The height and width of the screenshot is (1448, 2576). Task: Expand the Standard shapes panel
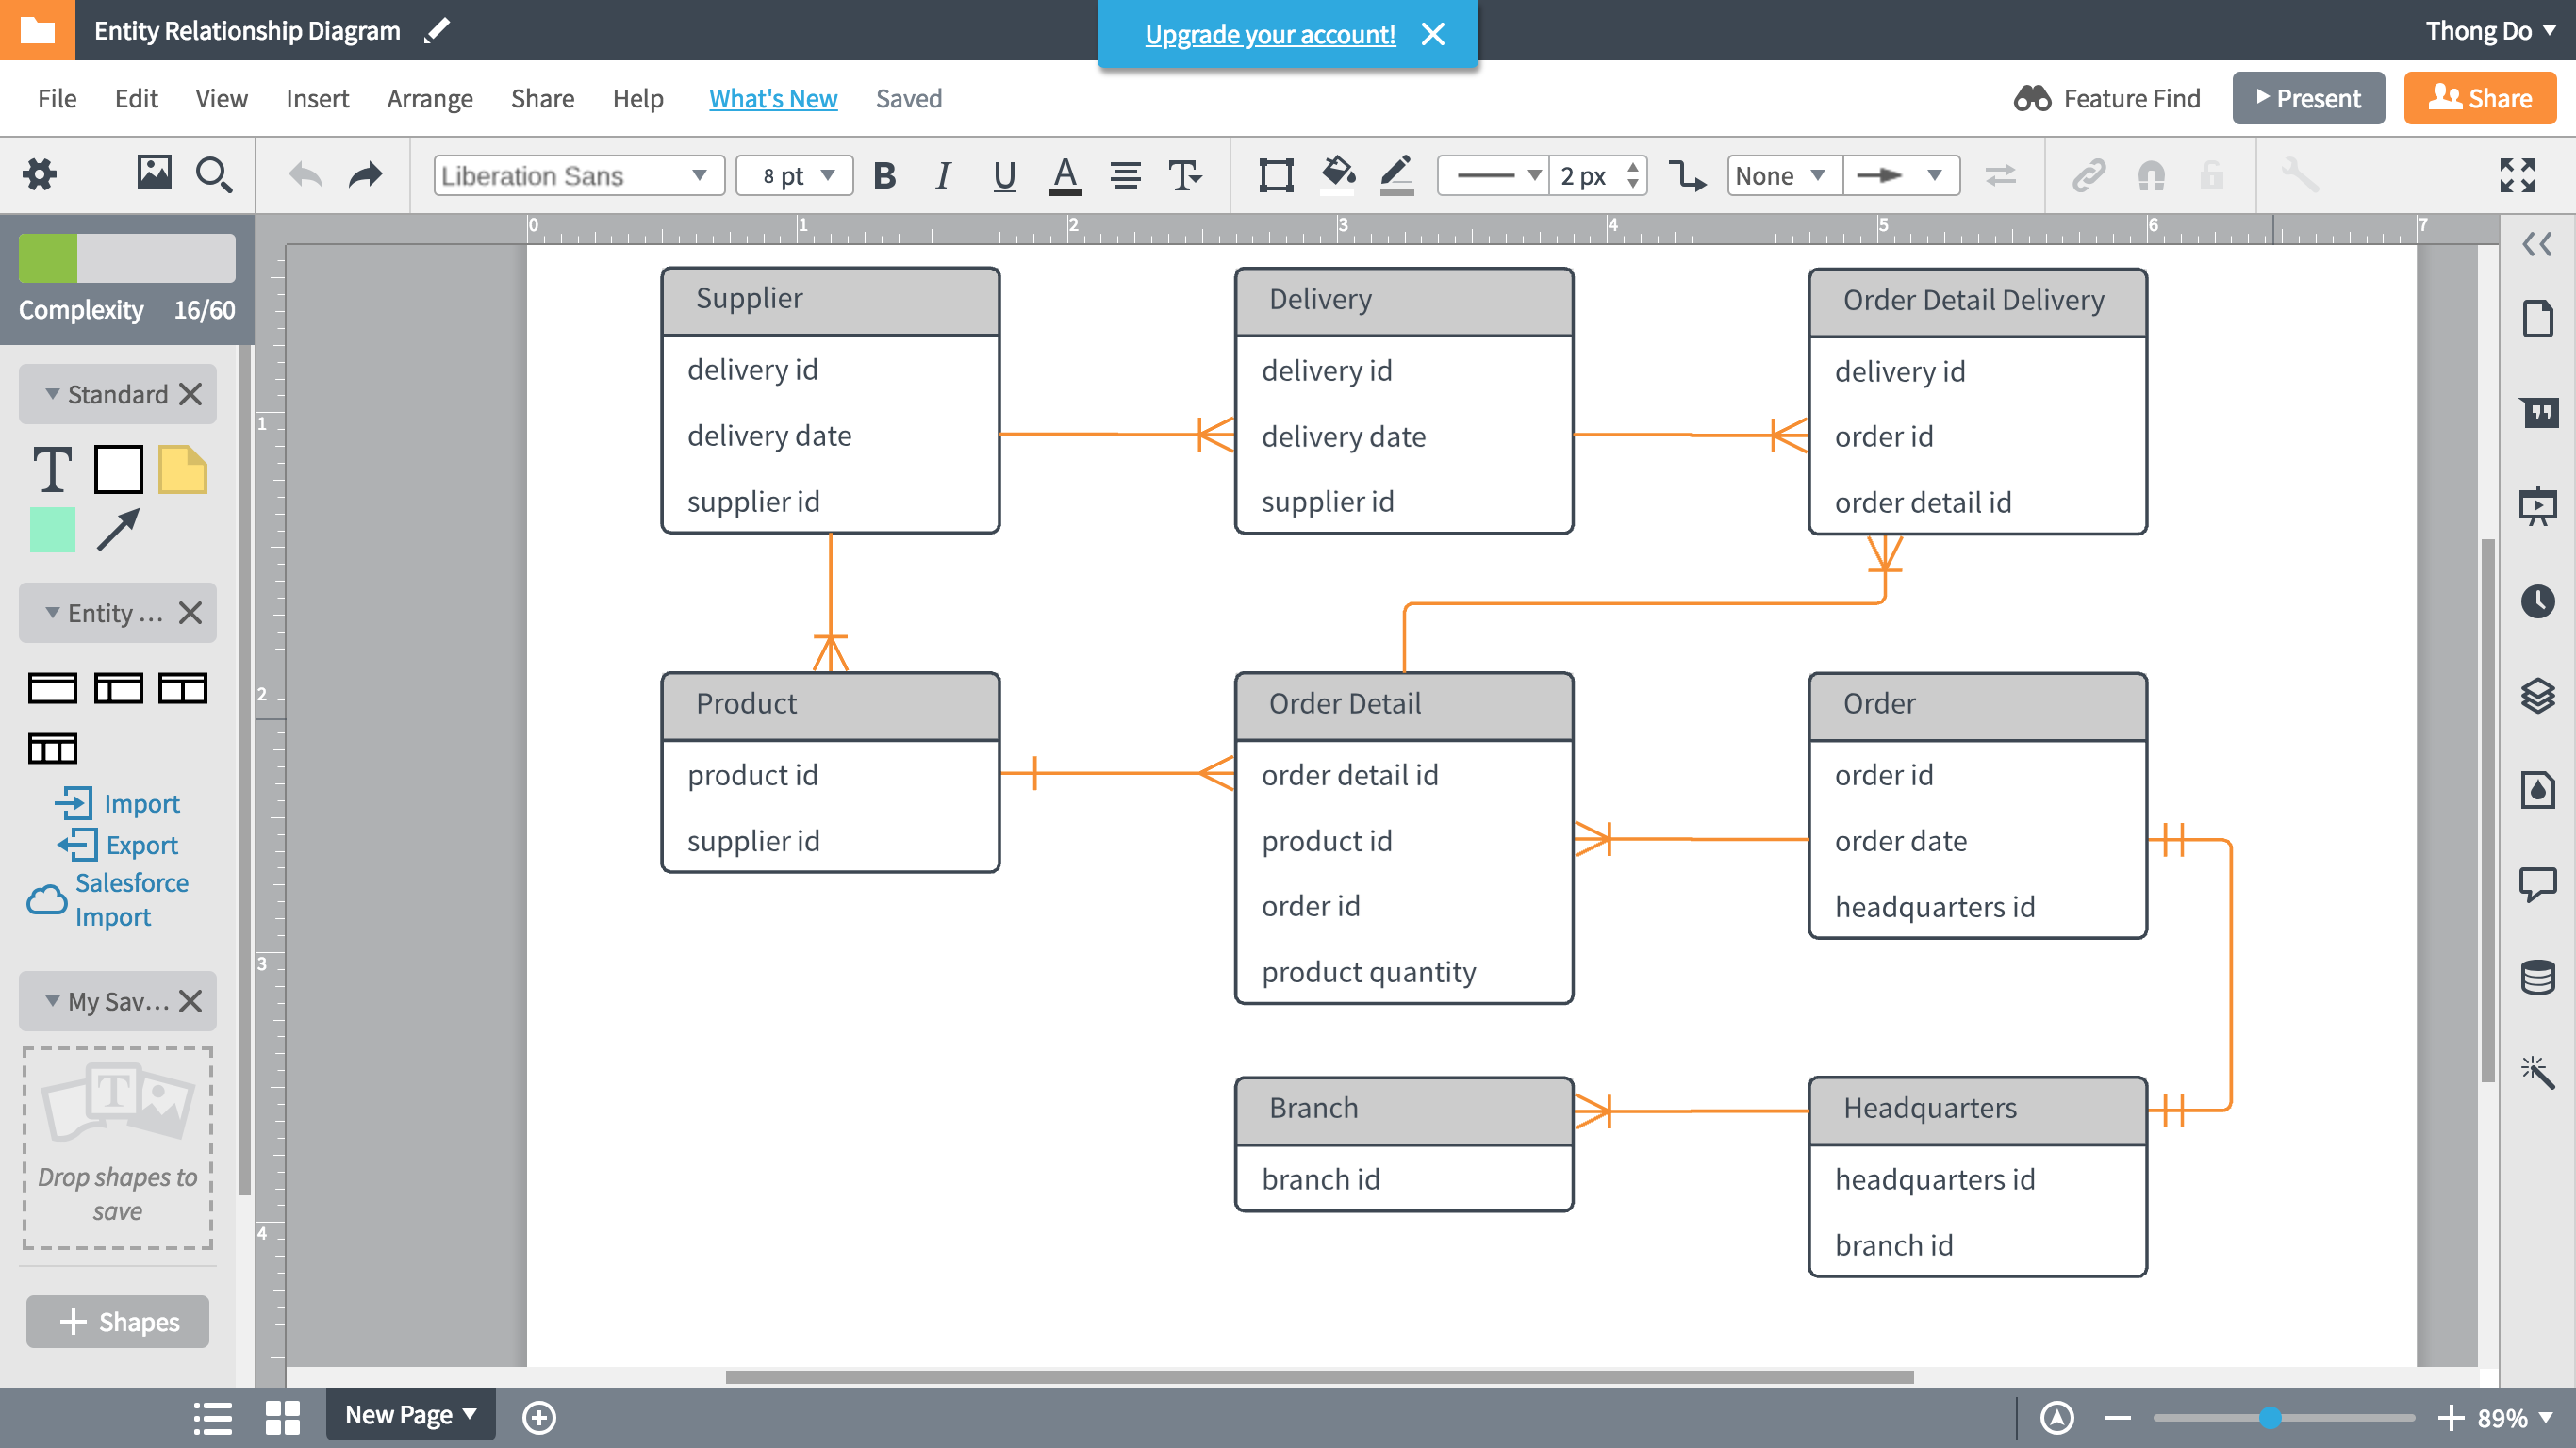(50, 392)
